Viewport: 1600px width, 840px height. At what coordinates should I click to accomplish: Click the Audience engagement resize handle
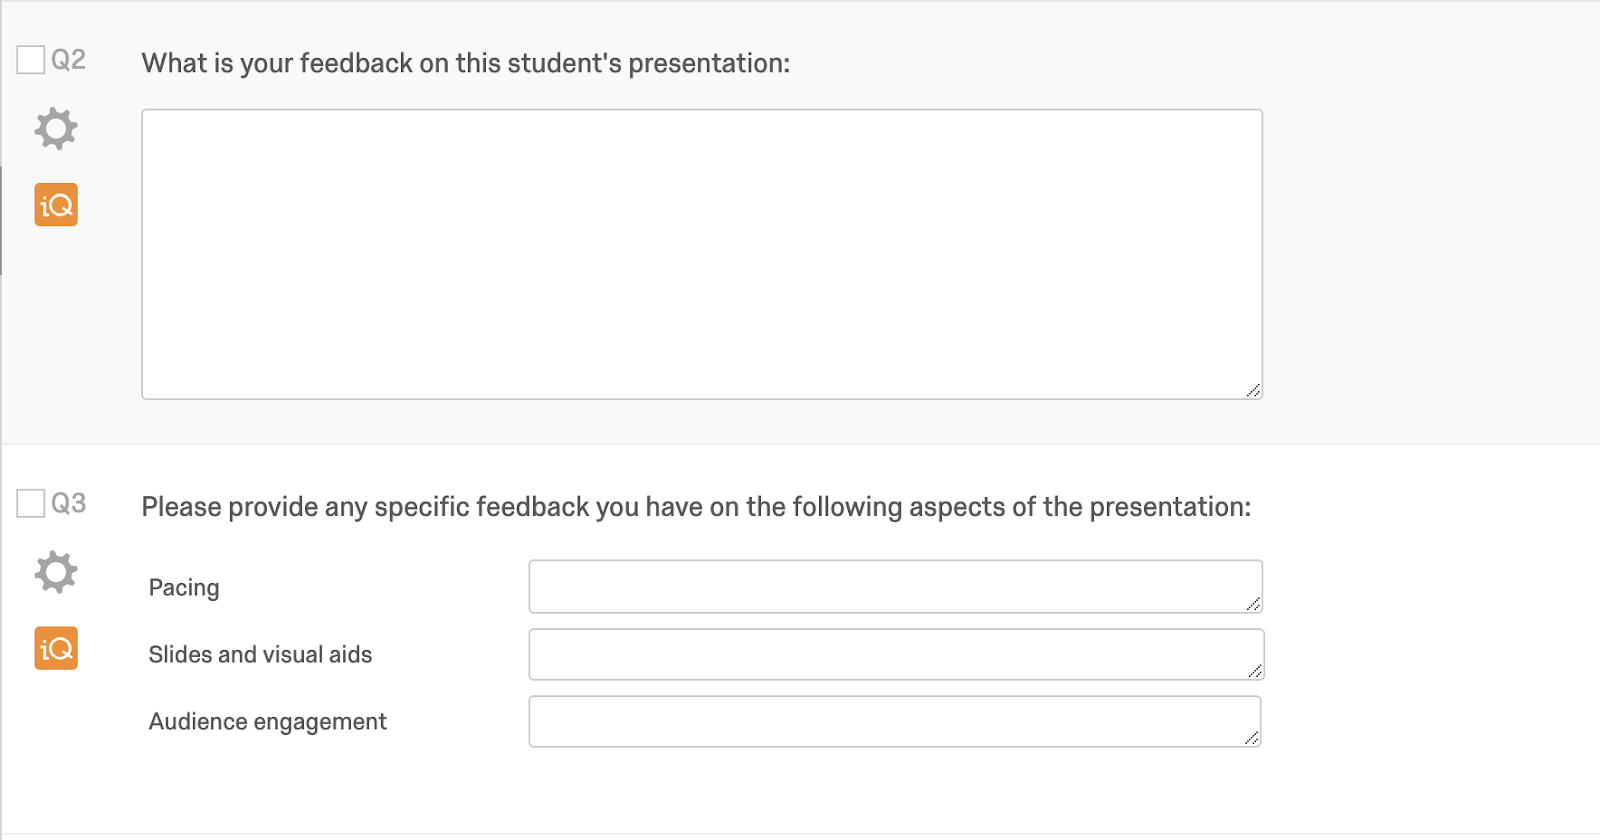pos(1252,738)
